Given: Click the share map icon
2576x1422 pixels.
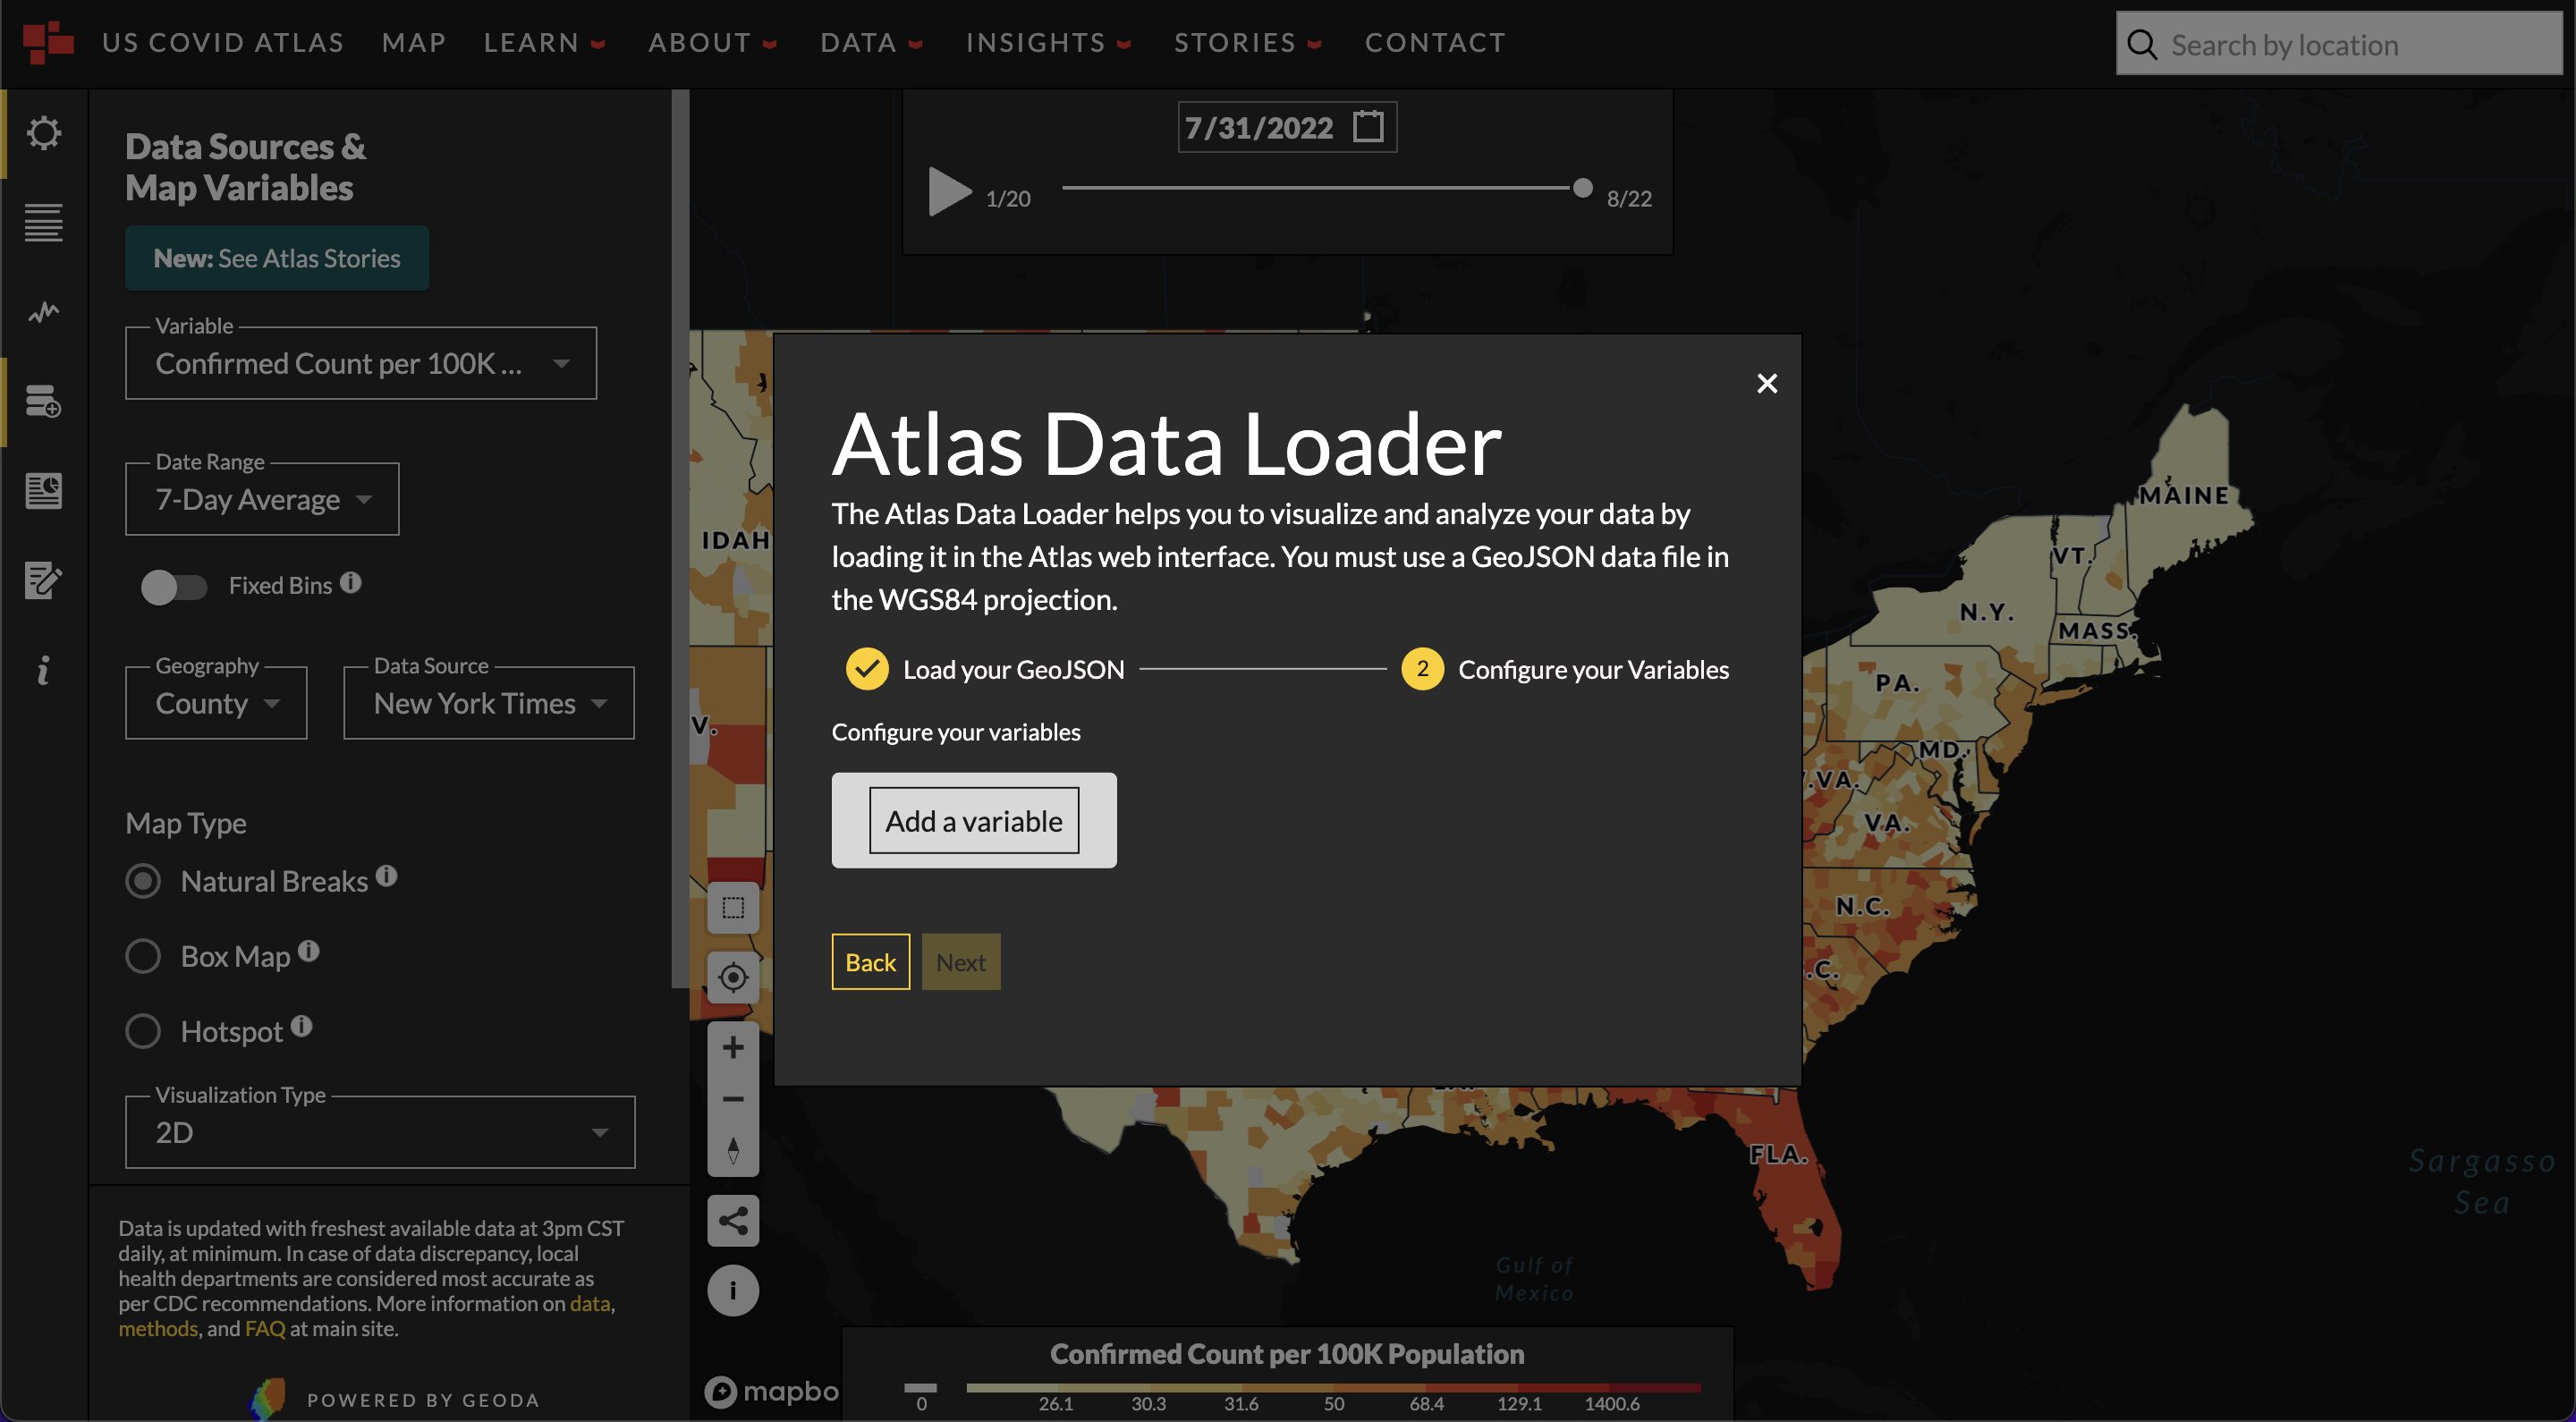Looking at the screenshot, I should (x=733, y=1221).
